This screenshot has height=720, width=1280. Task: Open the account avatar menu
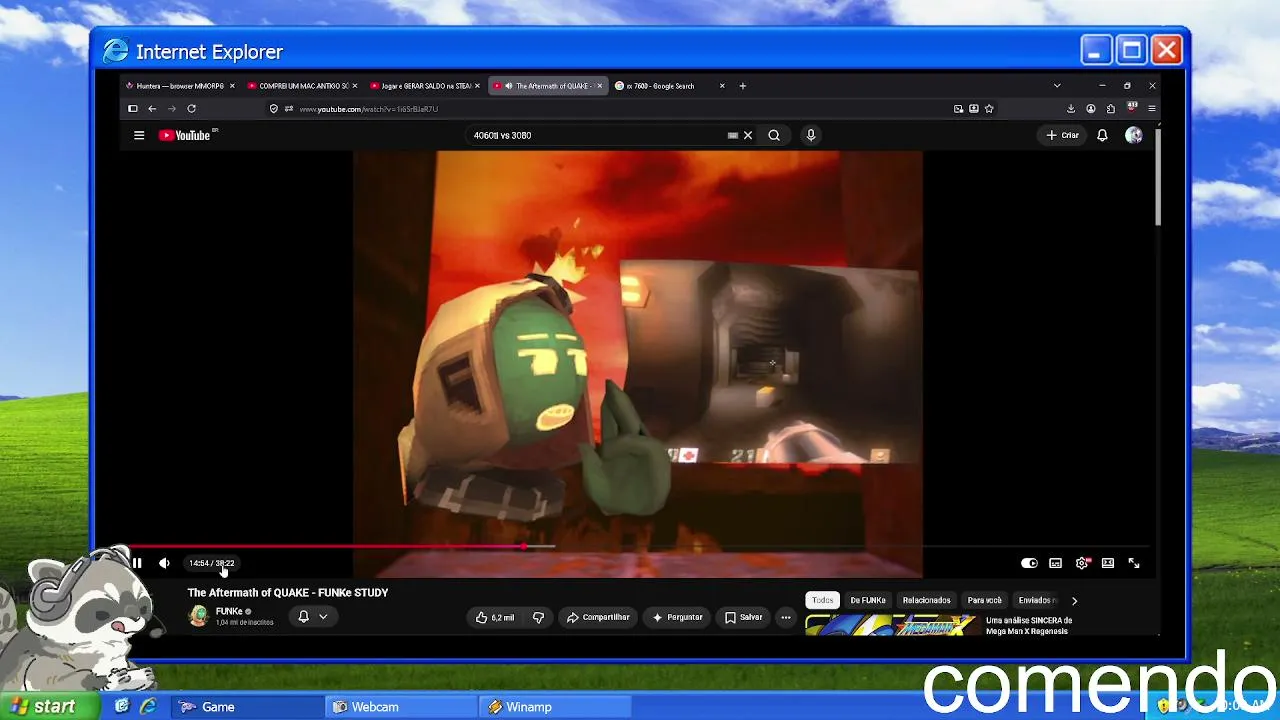[1133, 135]
